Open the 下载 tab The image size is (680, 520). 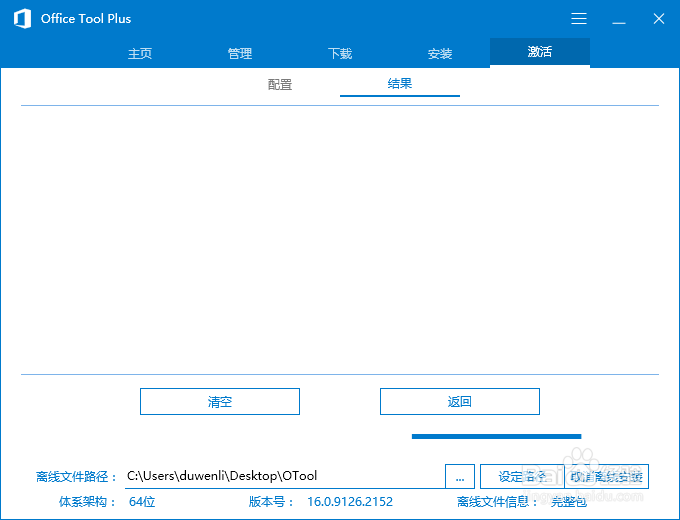340,53
